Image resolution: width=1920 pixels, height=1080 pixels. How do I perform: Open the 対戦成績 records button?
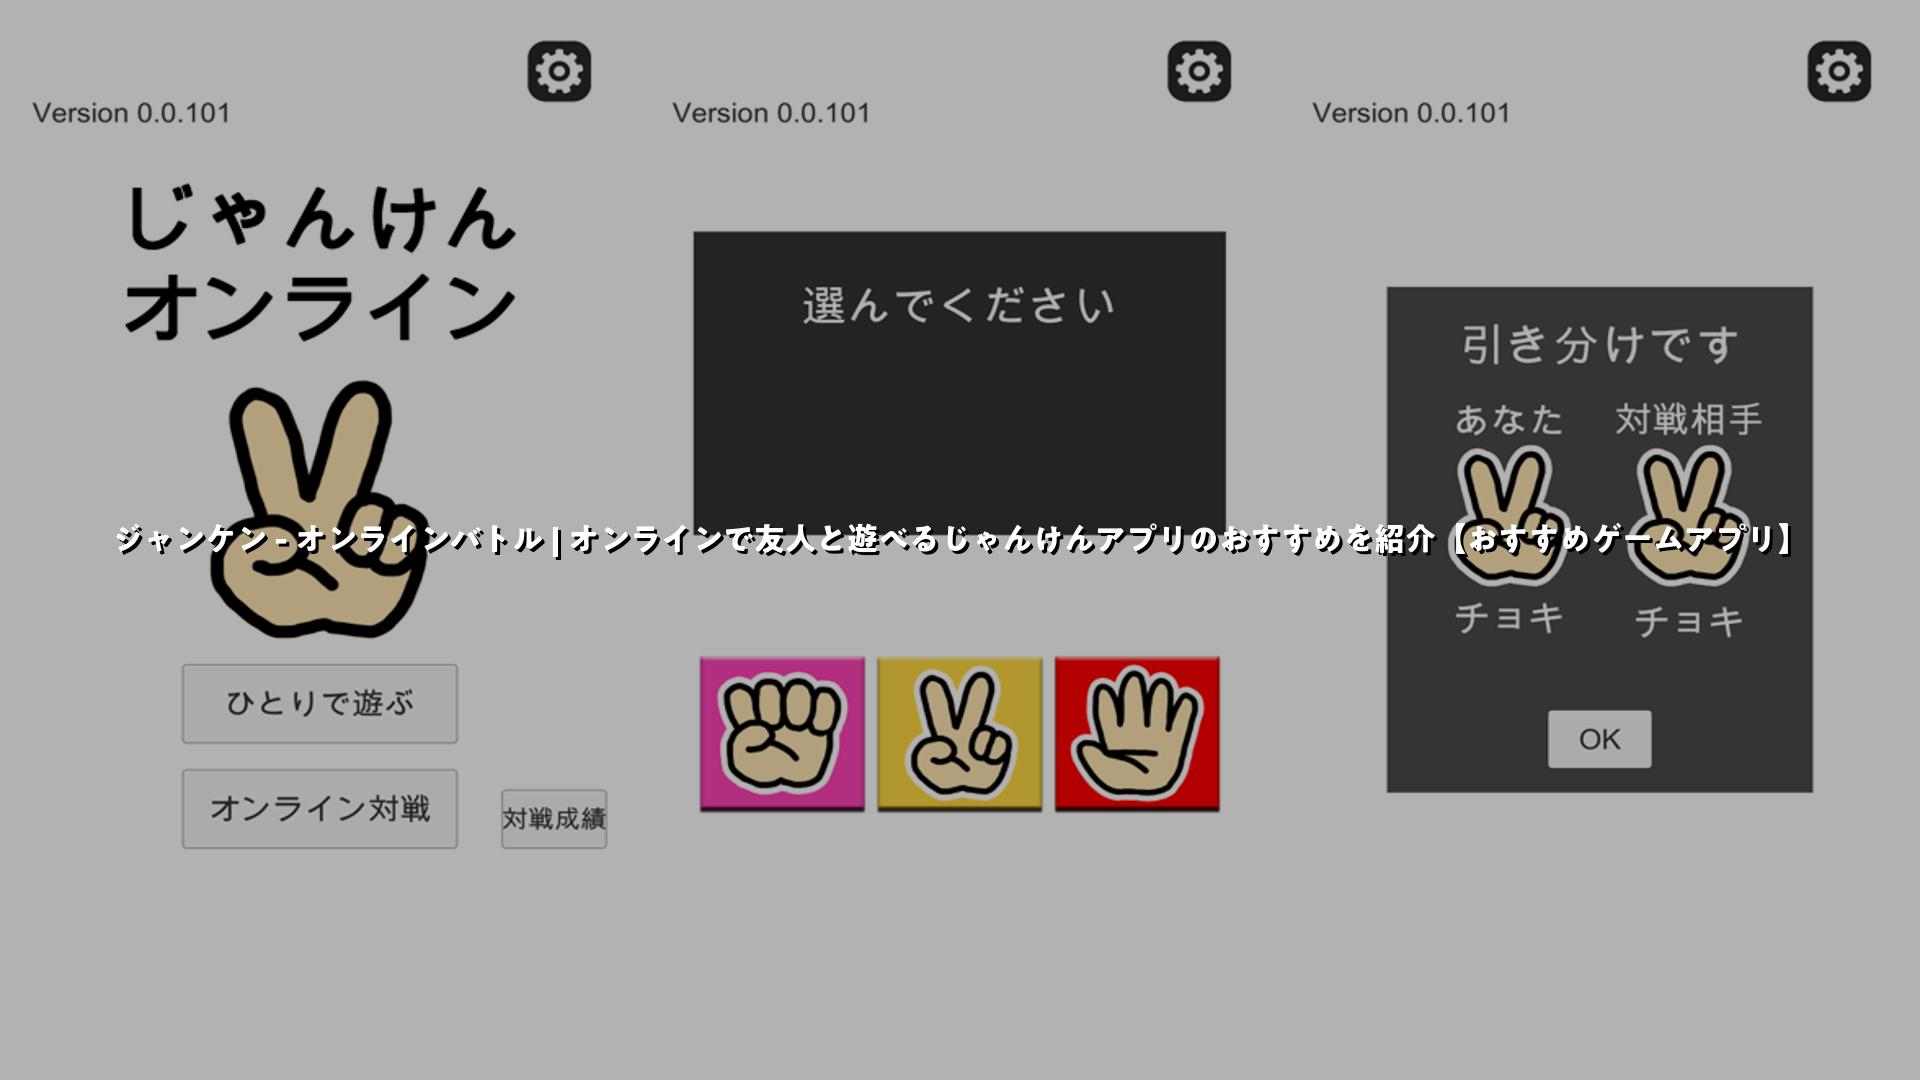click(554, 819)
